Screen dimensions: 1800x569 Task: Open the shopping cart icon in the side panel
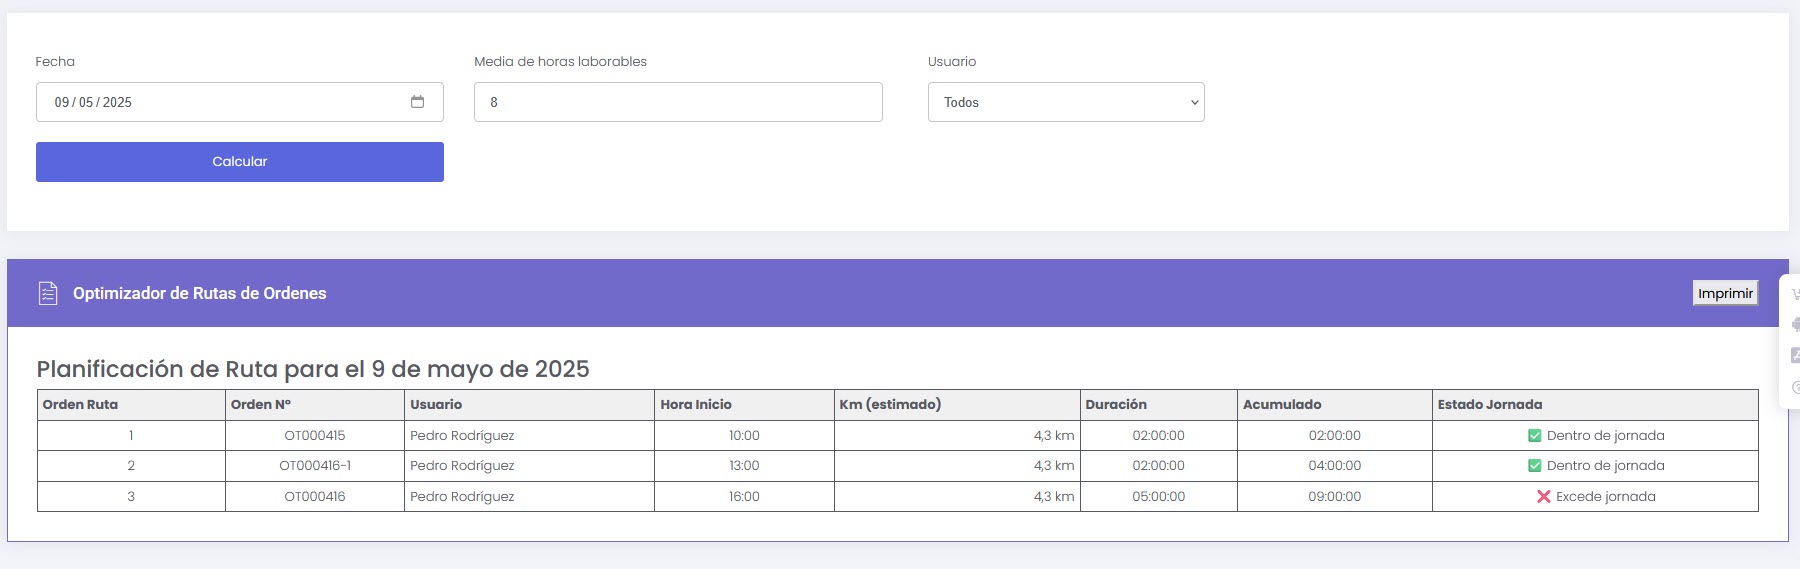click(x=1795, y=294)
